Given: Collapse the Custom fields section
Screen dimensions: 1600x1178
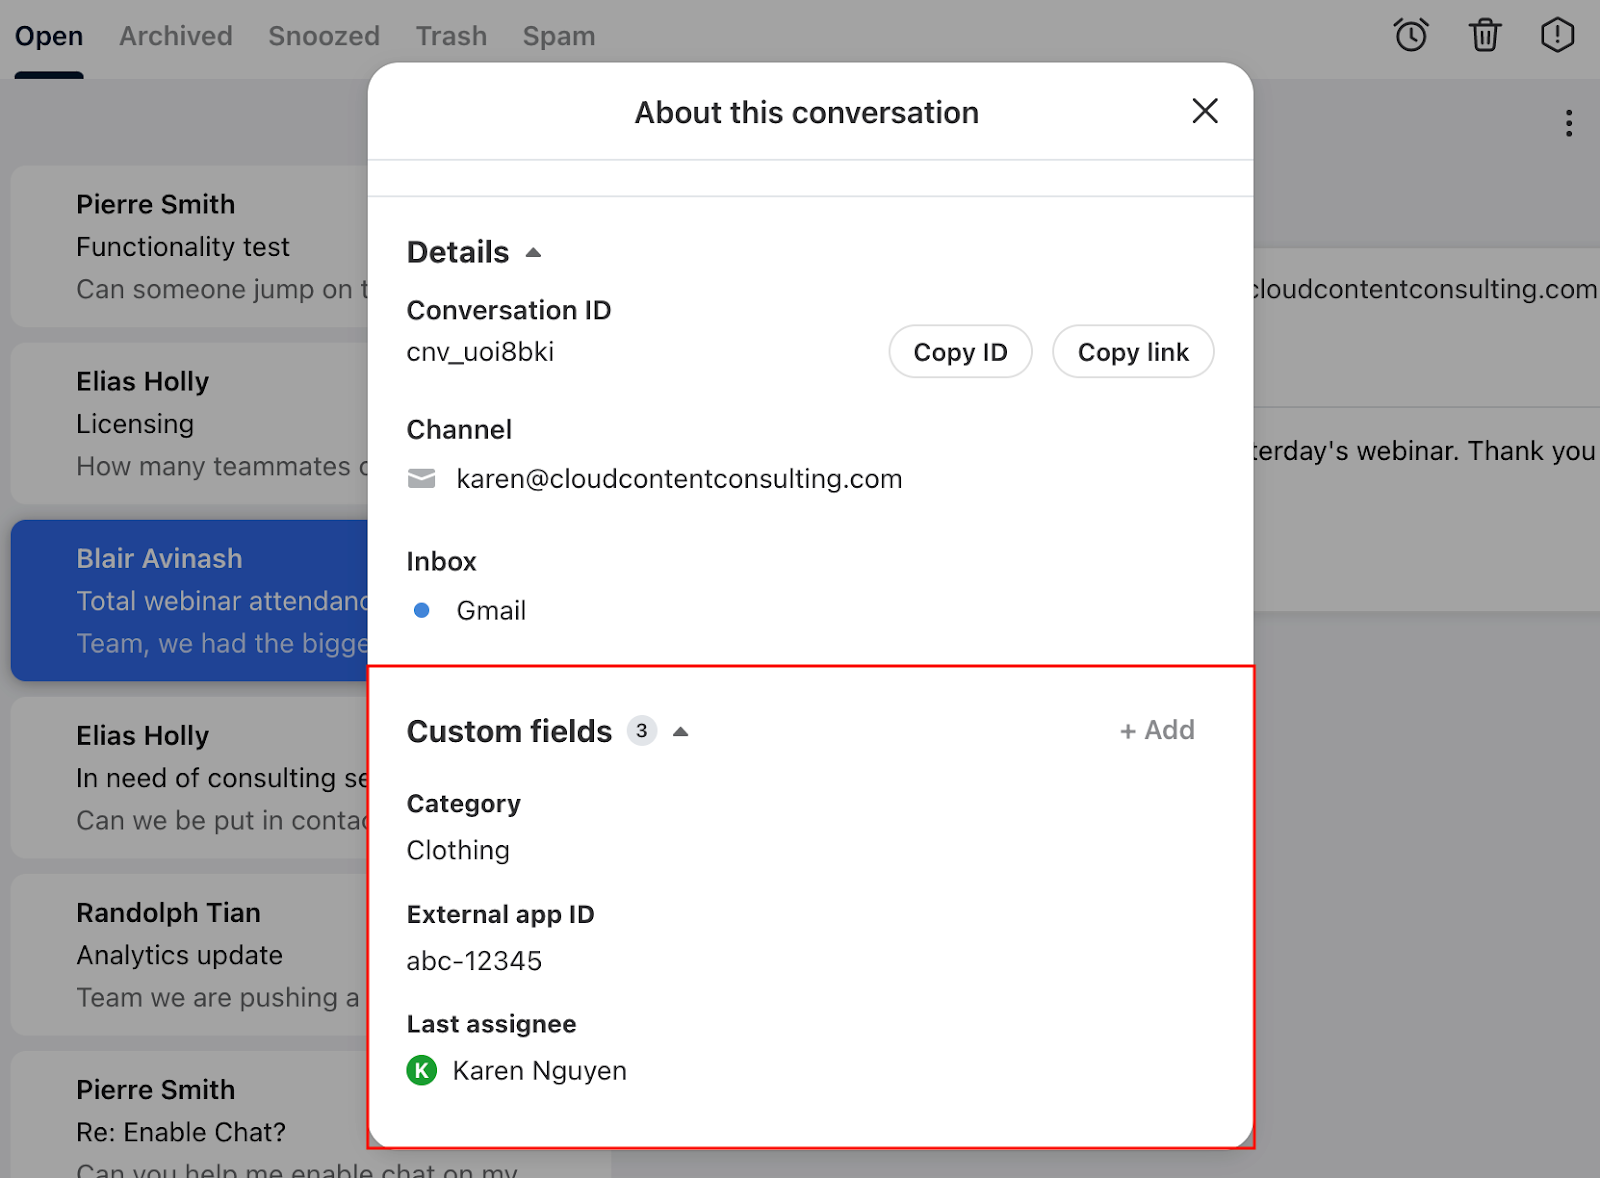Looking at the screenshot, I should pyautogui.click(x=681, y=732).
